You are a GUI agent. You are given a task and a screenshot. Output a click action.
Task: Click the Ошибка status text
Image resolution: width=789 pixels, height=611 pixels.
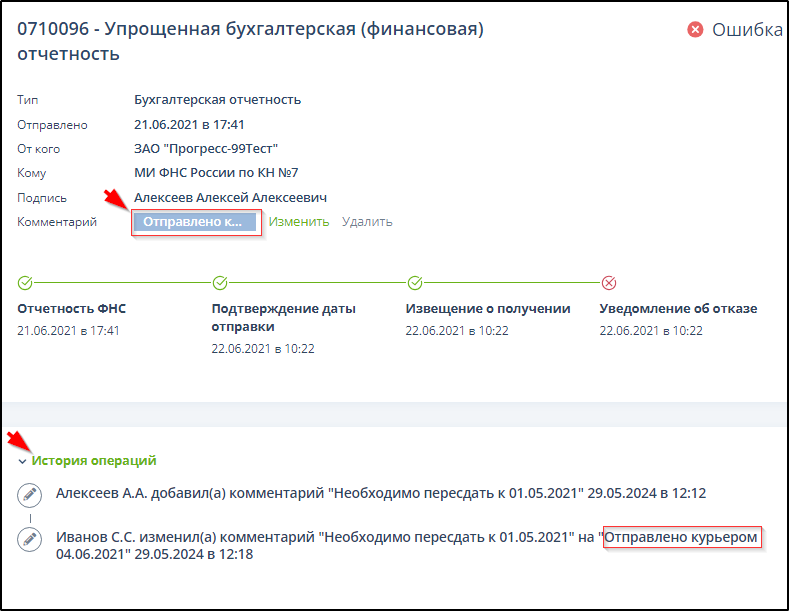click(746, 30)
